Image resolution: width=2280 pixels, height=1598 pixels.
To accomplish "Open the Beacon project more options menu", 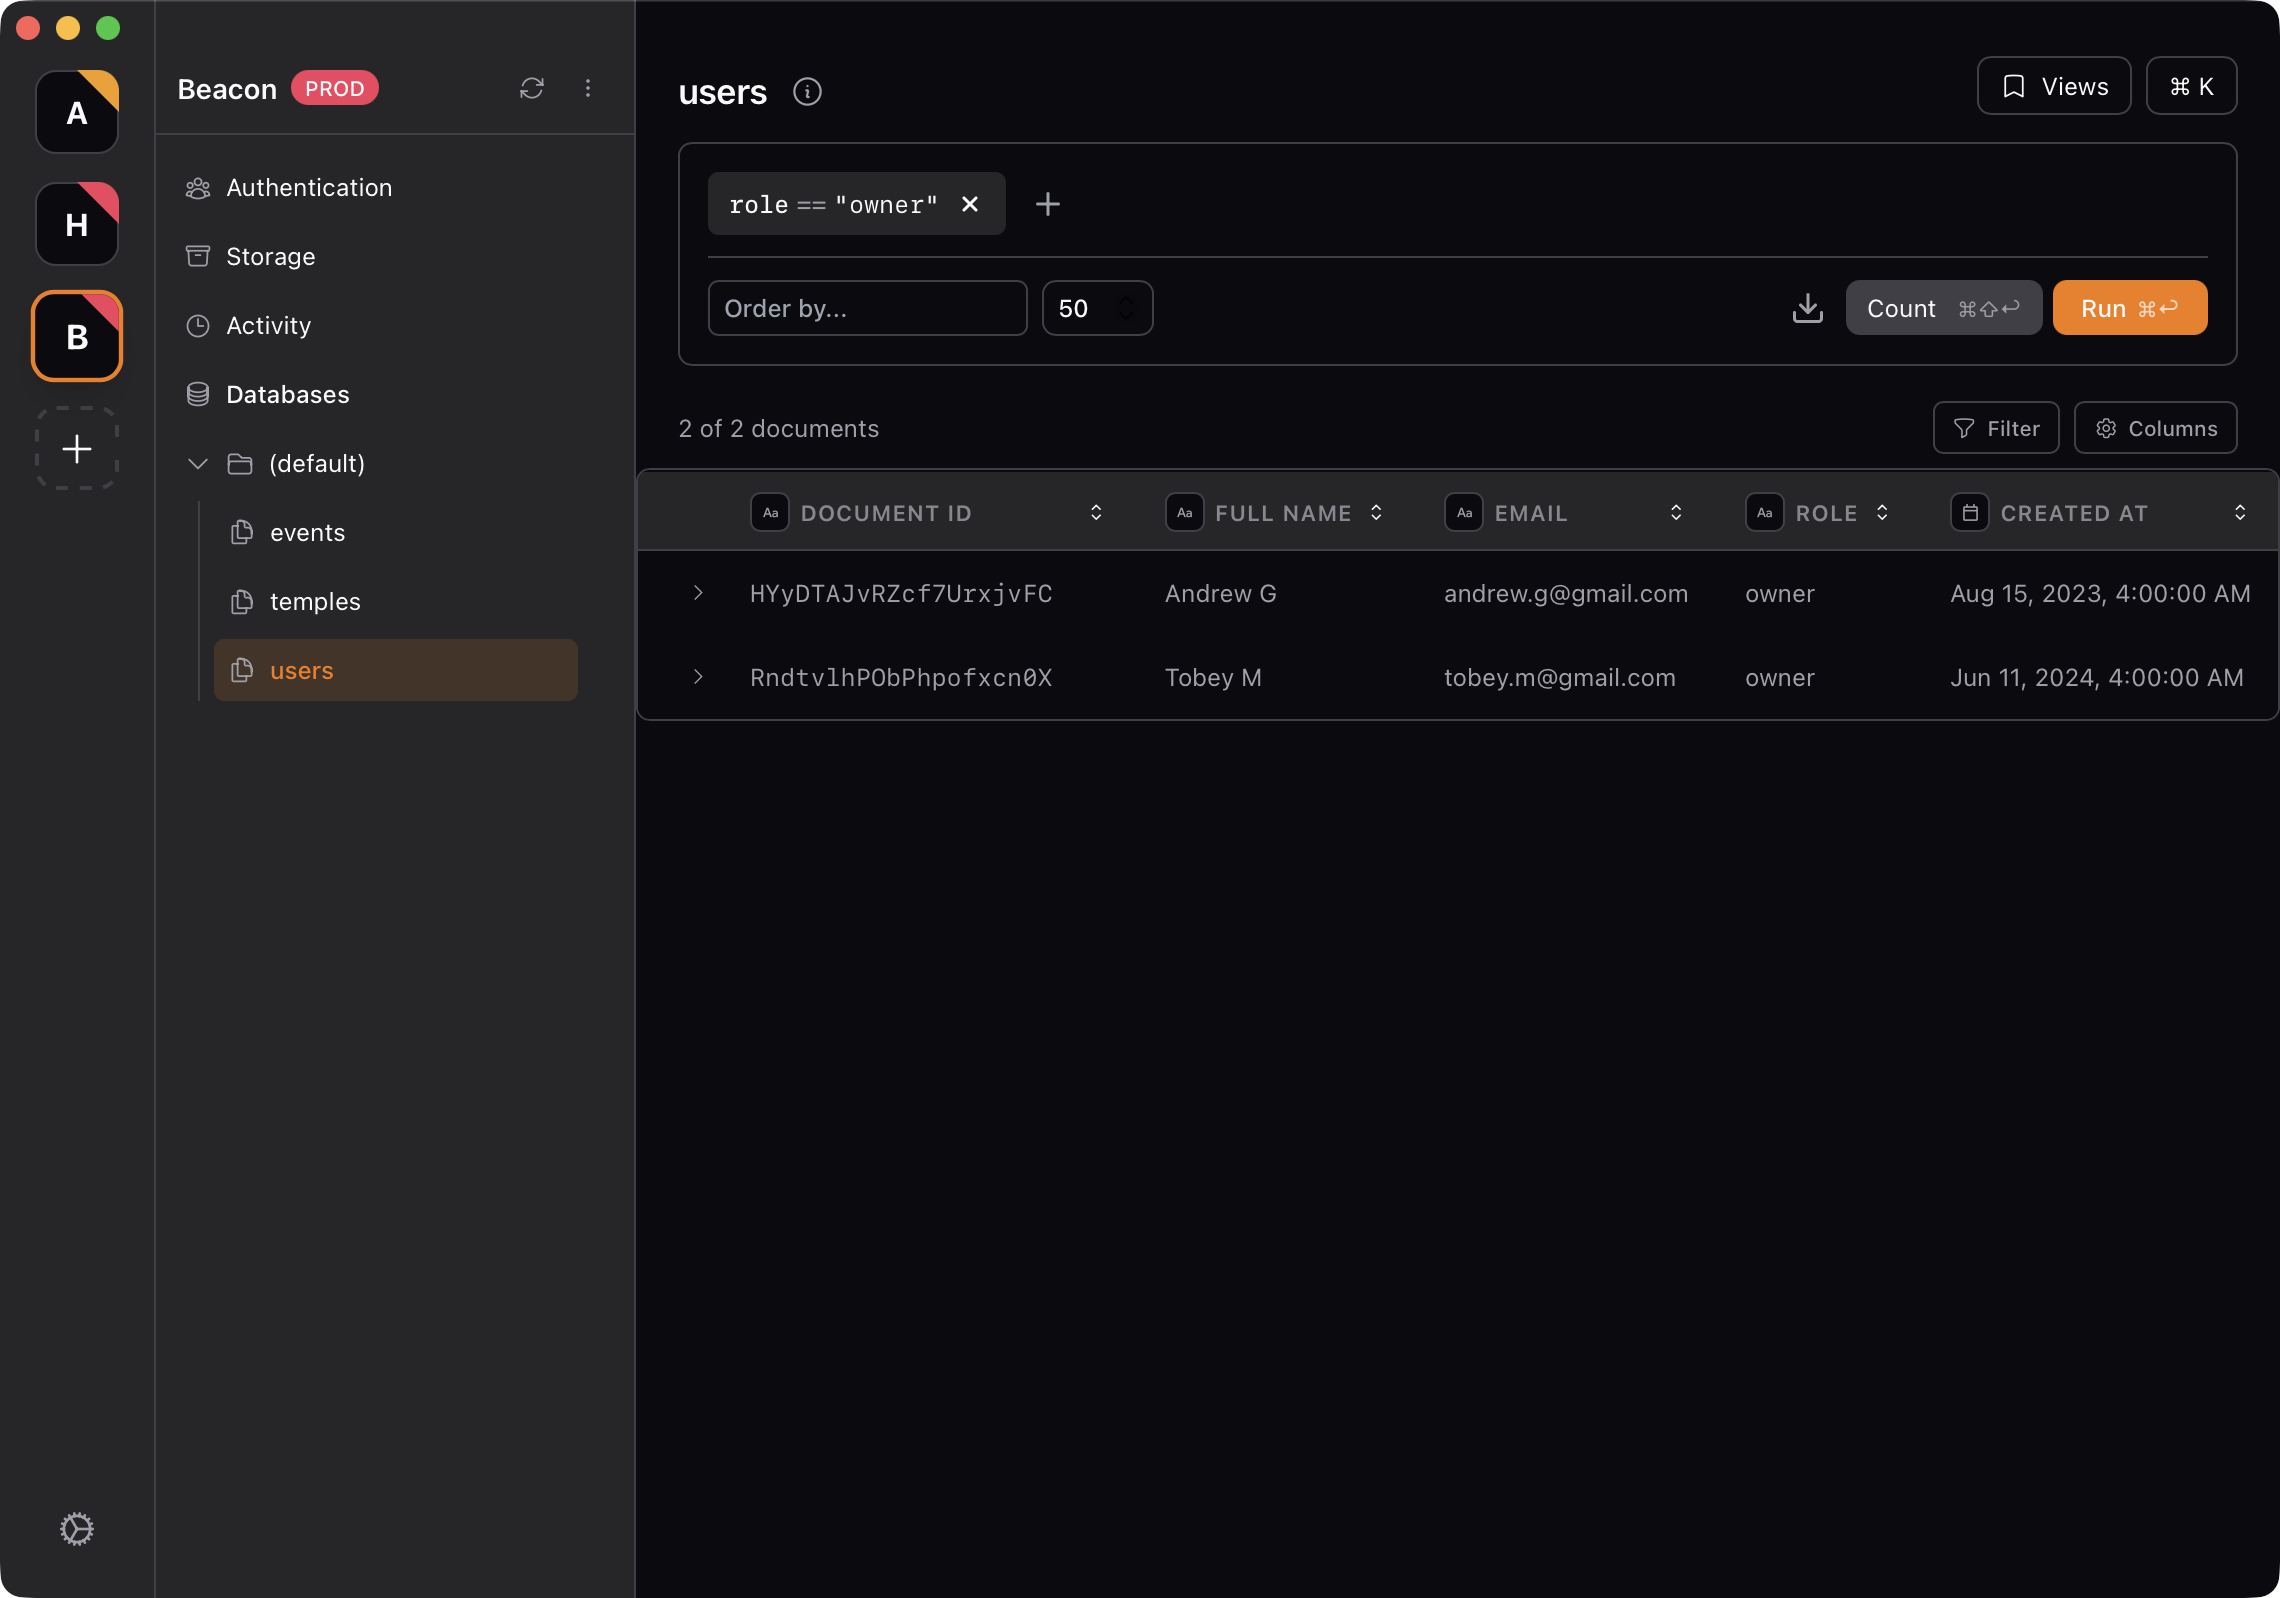I will pyautogui.click(x=588, y=88).
